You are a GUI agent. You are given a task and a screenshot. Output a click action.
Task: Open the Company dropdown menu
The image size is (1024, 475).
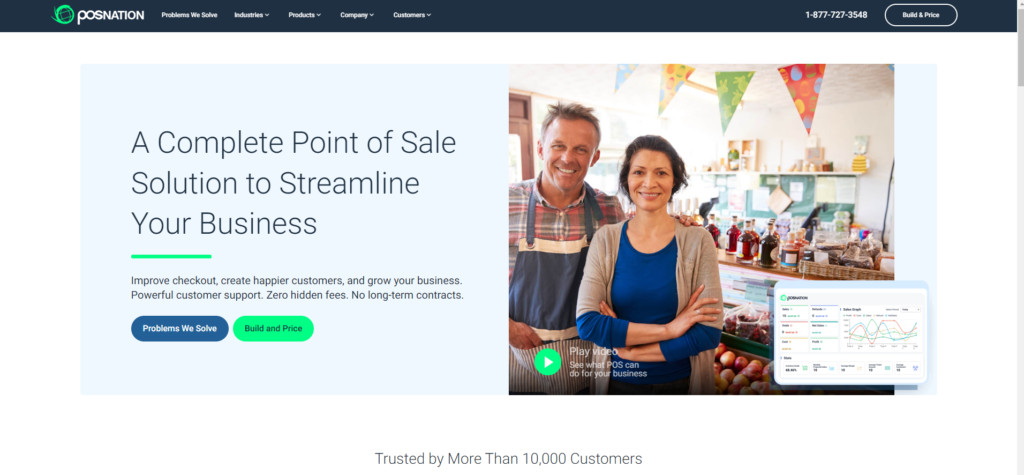pos(357,15)
